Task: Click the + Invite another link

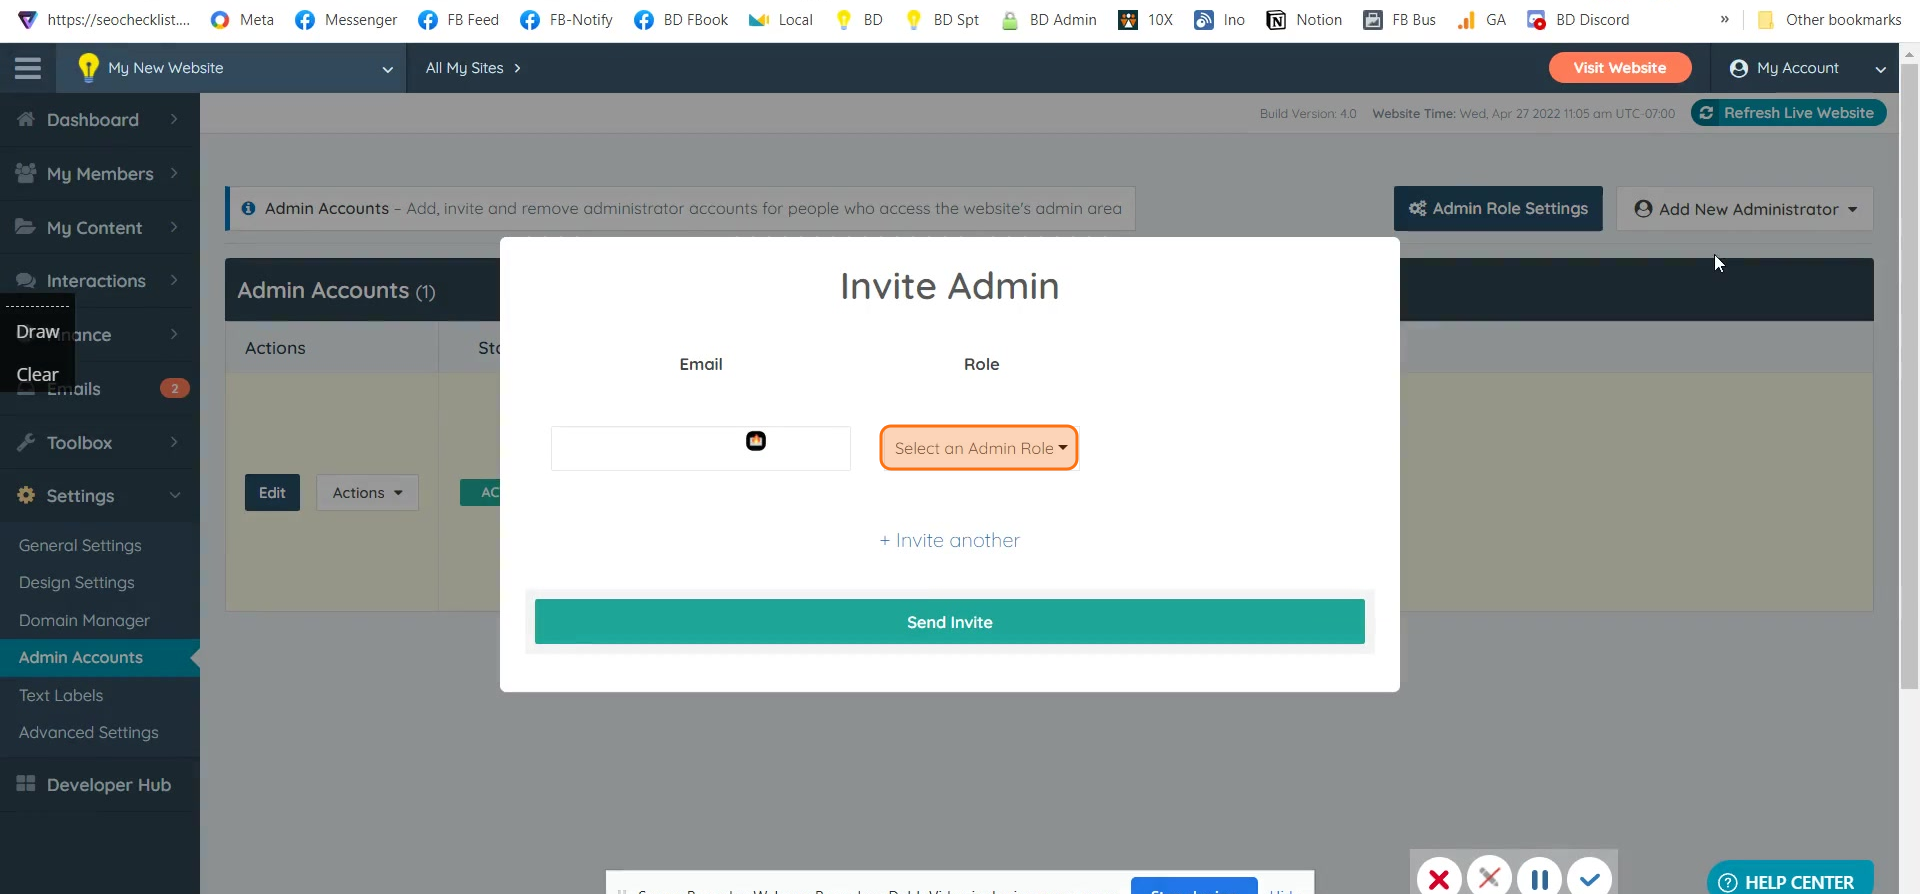Action: point(950,541)
